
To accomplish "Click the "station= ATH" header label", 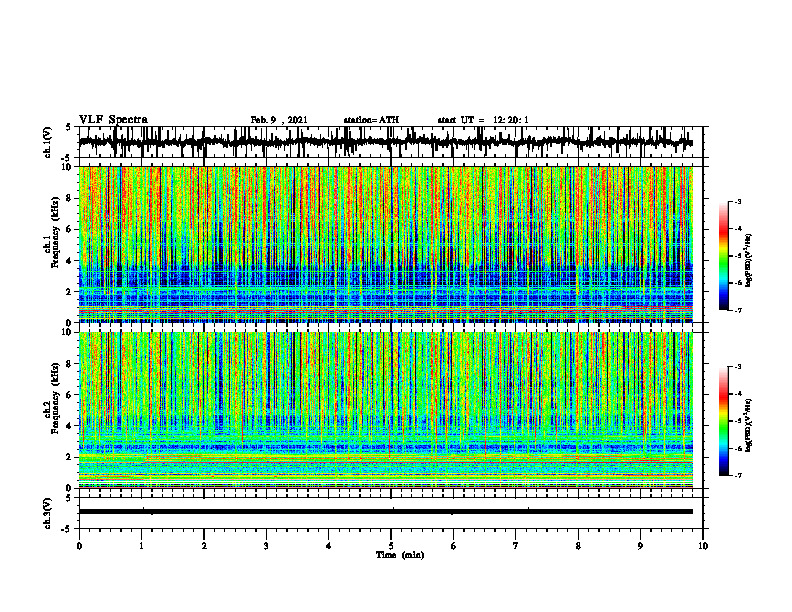I will [x=371, y=120].
